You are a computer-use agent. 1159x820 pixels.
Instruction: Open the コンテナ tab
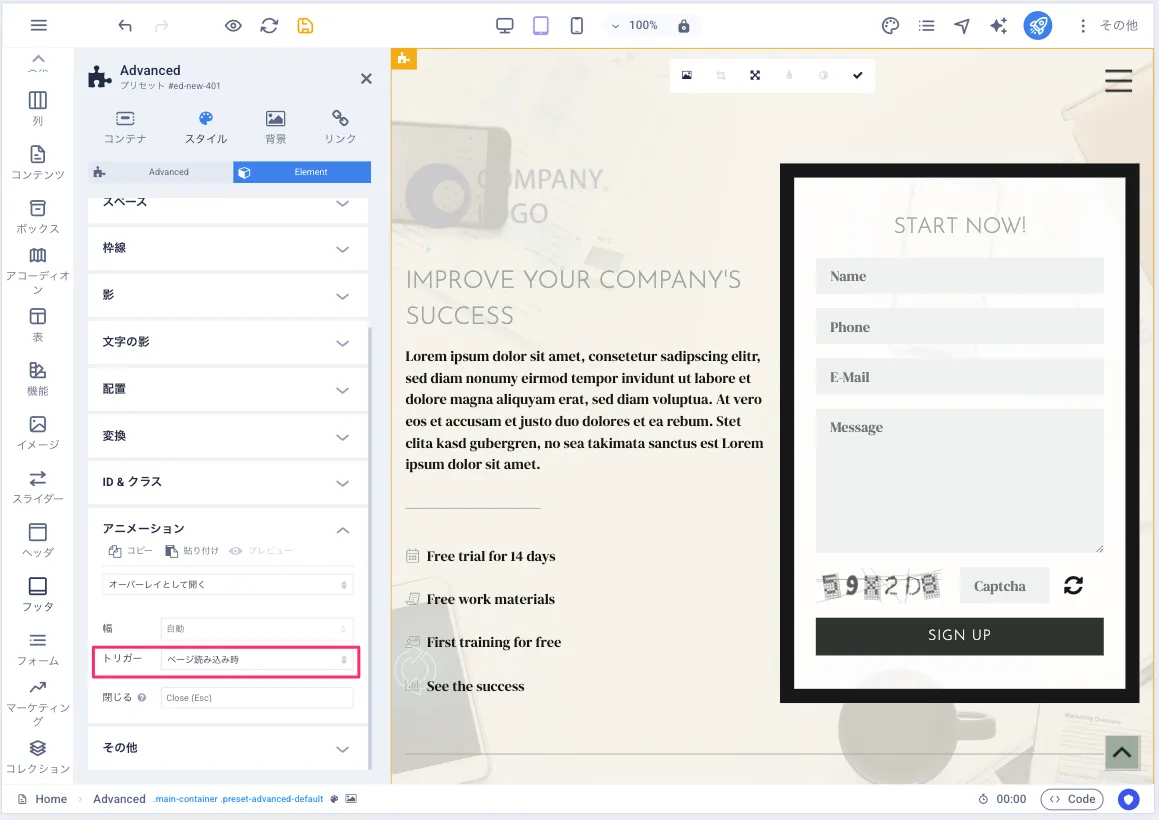[125, 127]
